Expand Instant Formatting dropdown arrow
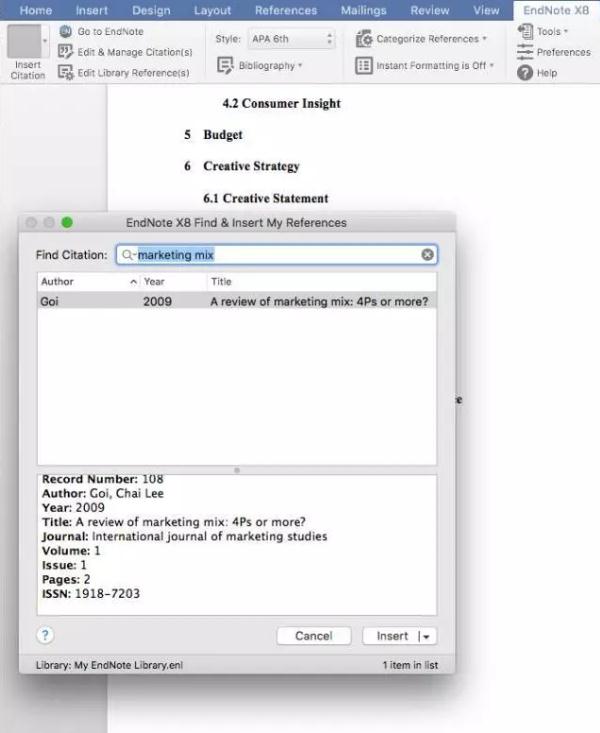The image size is (600, 733). 492,65
